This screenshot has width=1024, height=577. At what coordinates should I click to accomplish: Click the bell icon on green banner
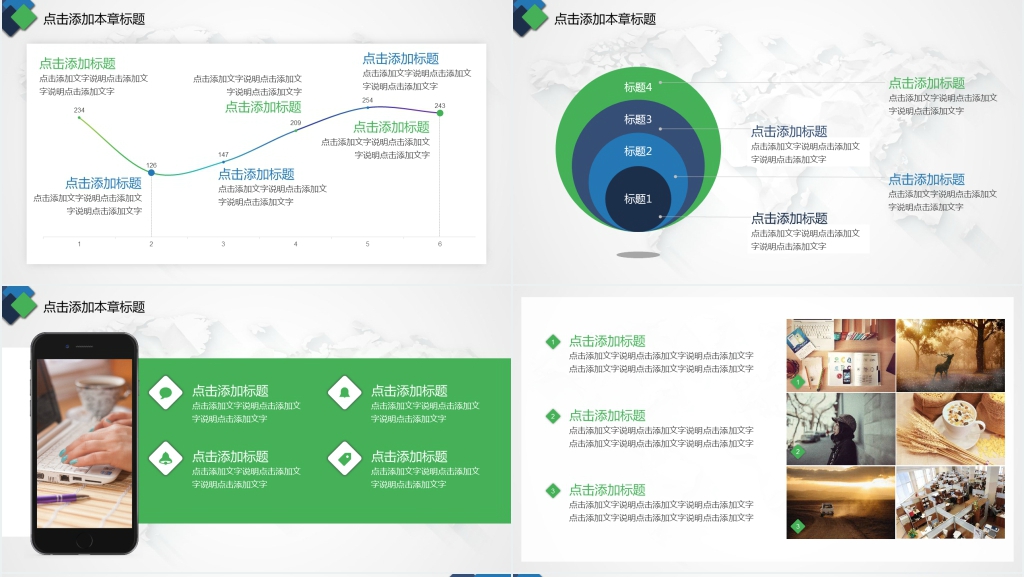coord(345,392)
